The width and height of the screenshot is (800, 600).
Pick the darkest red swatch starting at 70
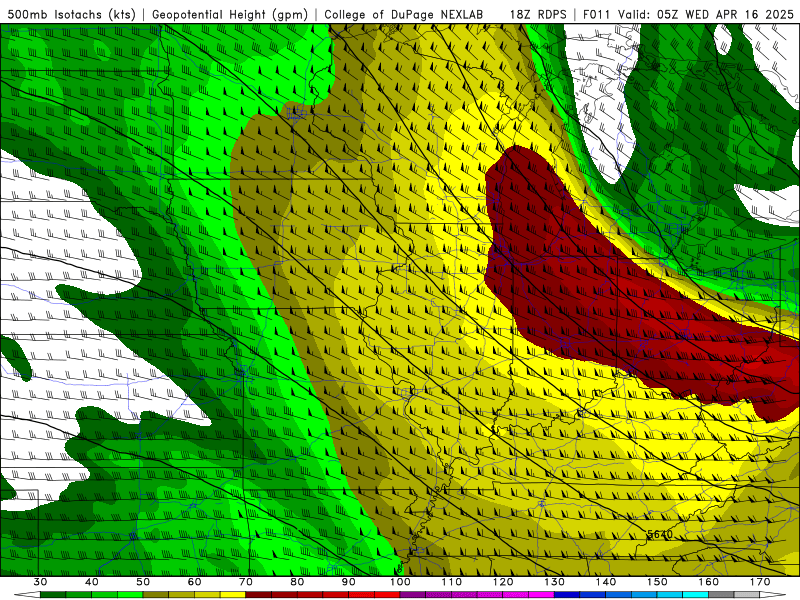[259, 595]
